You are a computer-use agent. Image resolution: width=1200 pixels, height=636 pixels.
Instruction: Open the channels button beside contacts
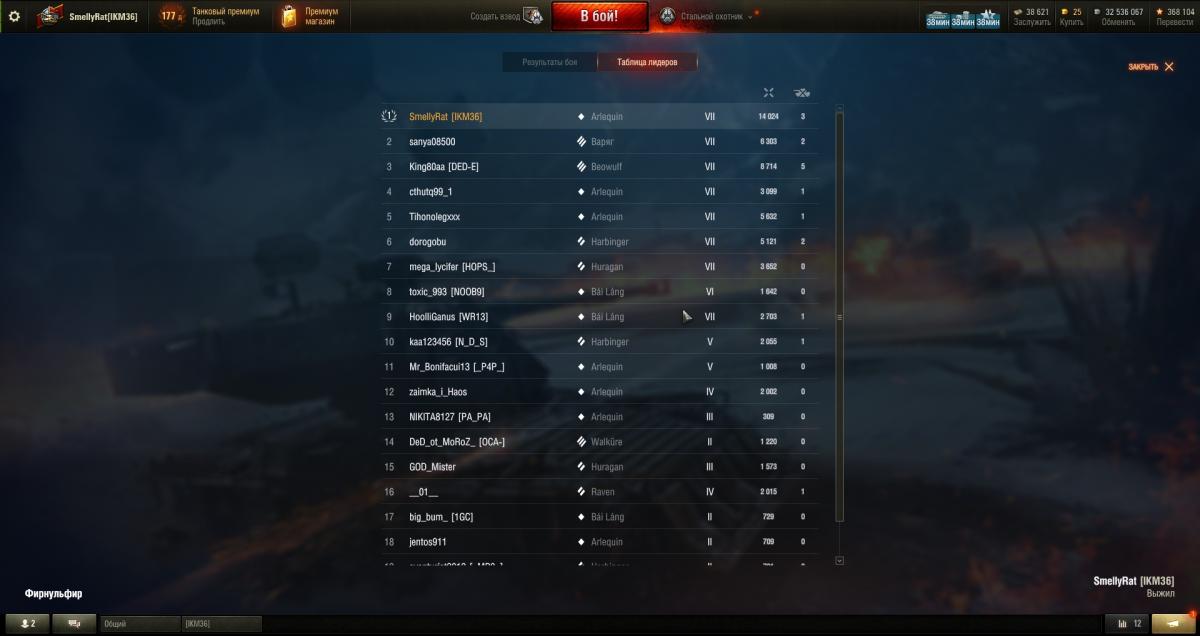point(75,623)
